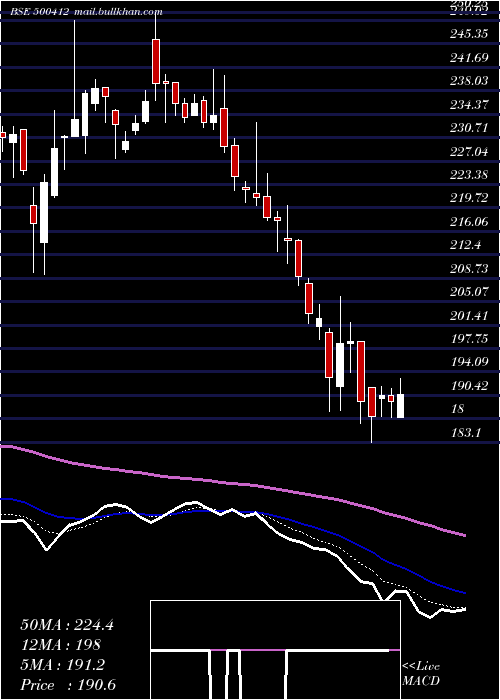
Task: Select the 223.38 price axis label
Action: coord(468,175)
